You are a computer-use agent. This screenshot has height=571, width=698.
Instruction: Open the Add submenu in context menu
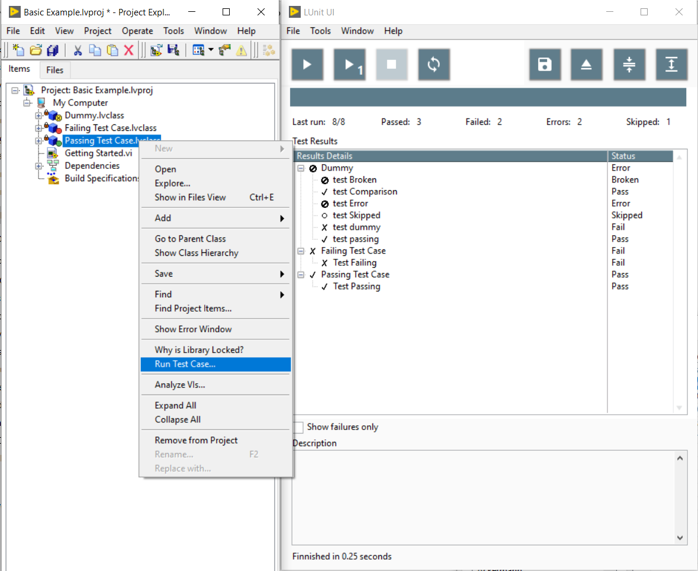(216, 218)
